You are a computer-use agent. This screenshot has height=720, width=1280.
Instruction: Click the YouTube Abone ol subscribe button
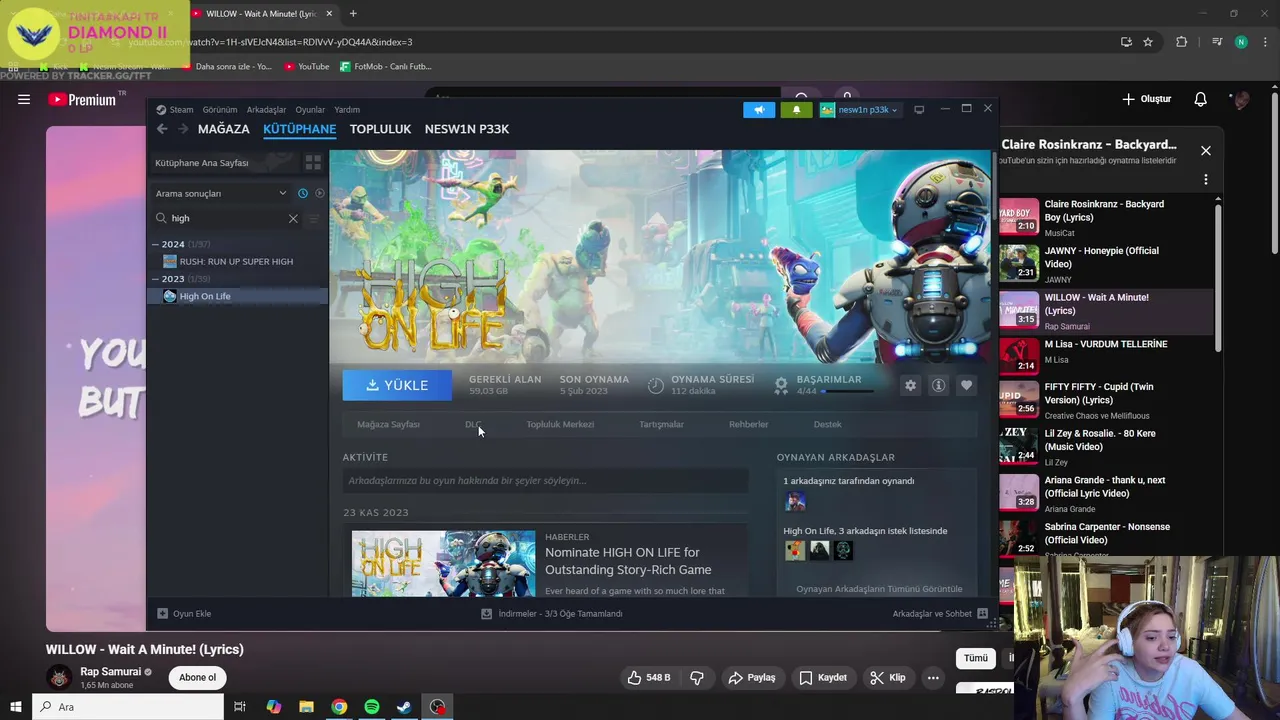pos(197,677)
